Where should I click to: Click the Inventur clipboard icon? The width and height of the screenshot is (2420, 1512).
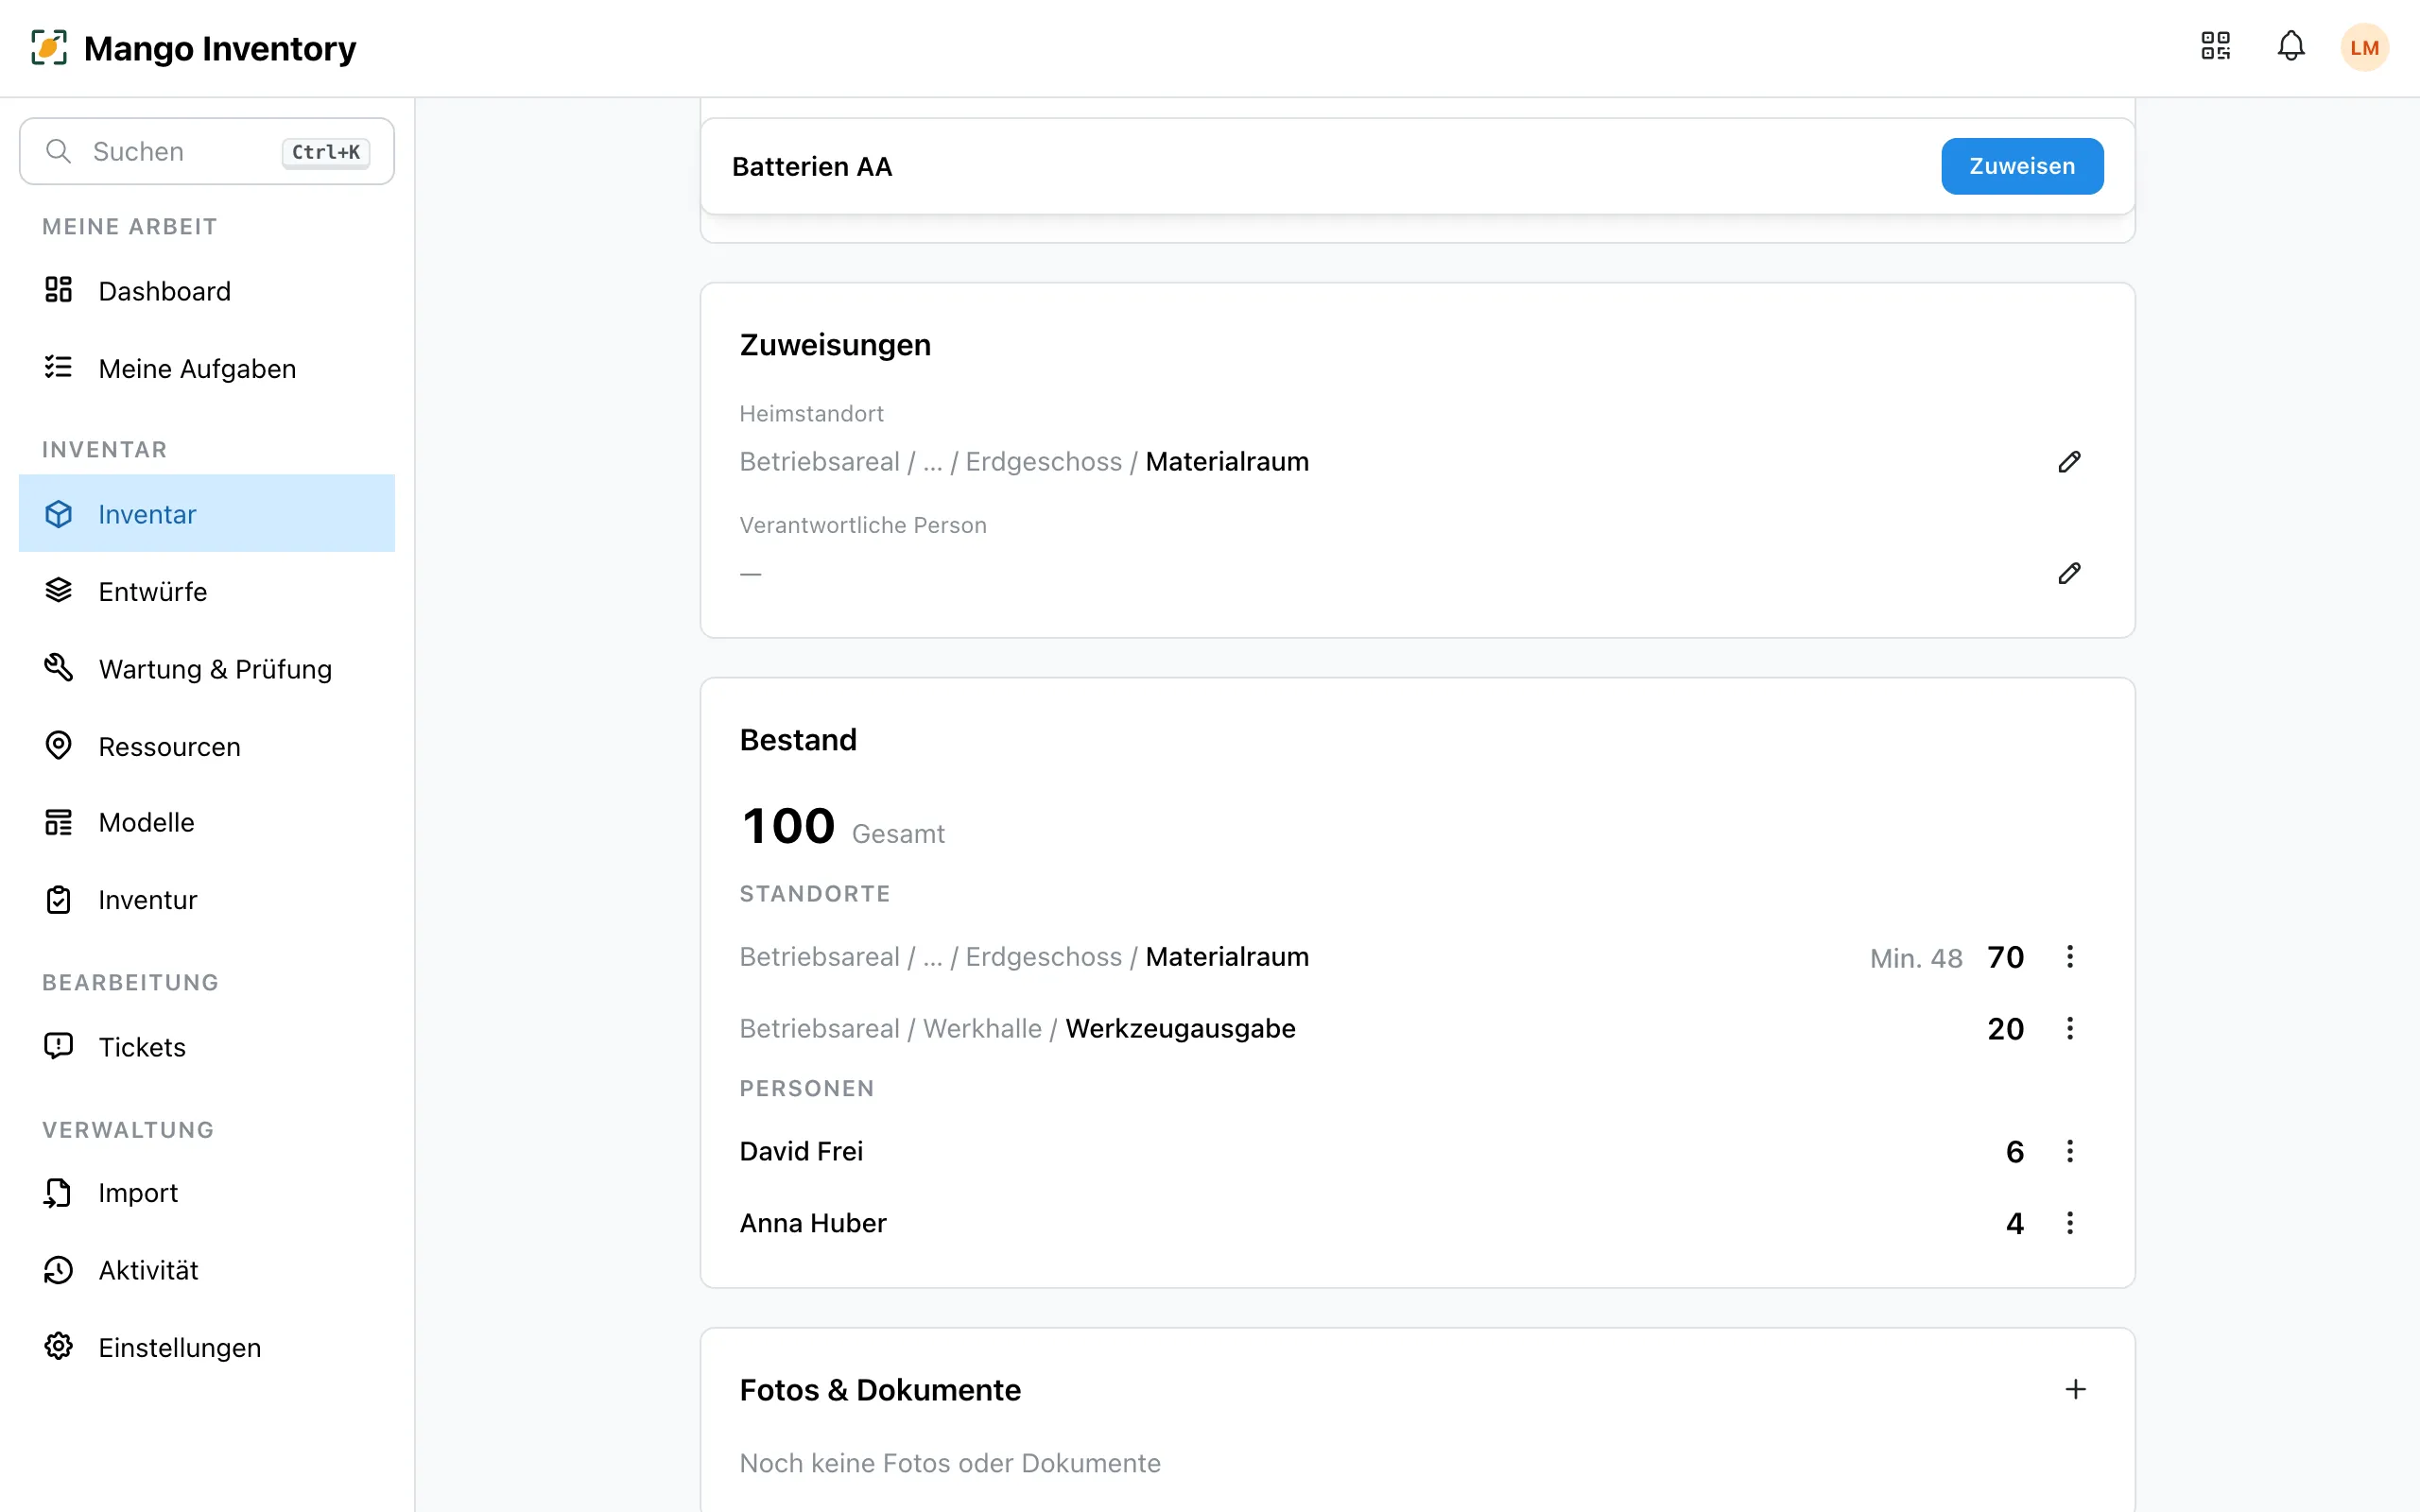tap(59, 899)
